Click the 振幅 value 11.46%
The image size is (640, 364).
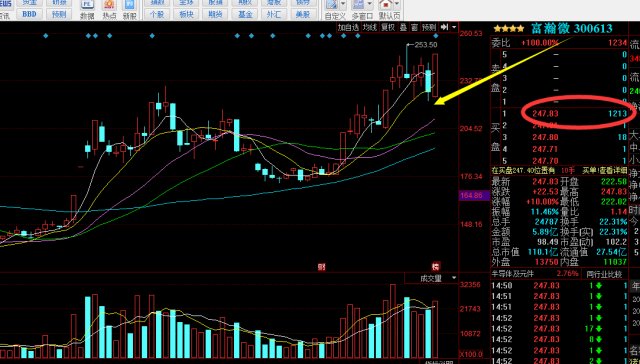pyautogui.click(x=545, y=212)
